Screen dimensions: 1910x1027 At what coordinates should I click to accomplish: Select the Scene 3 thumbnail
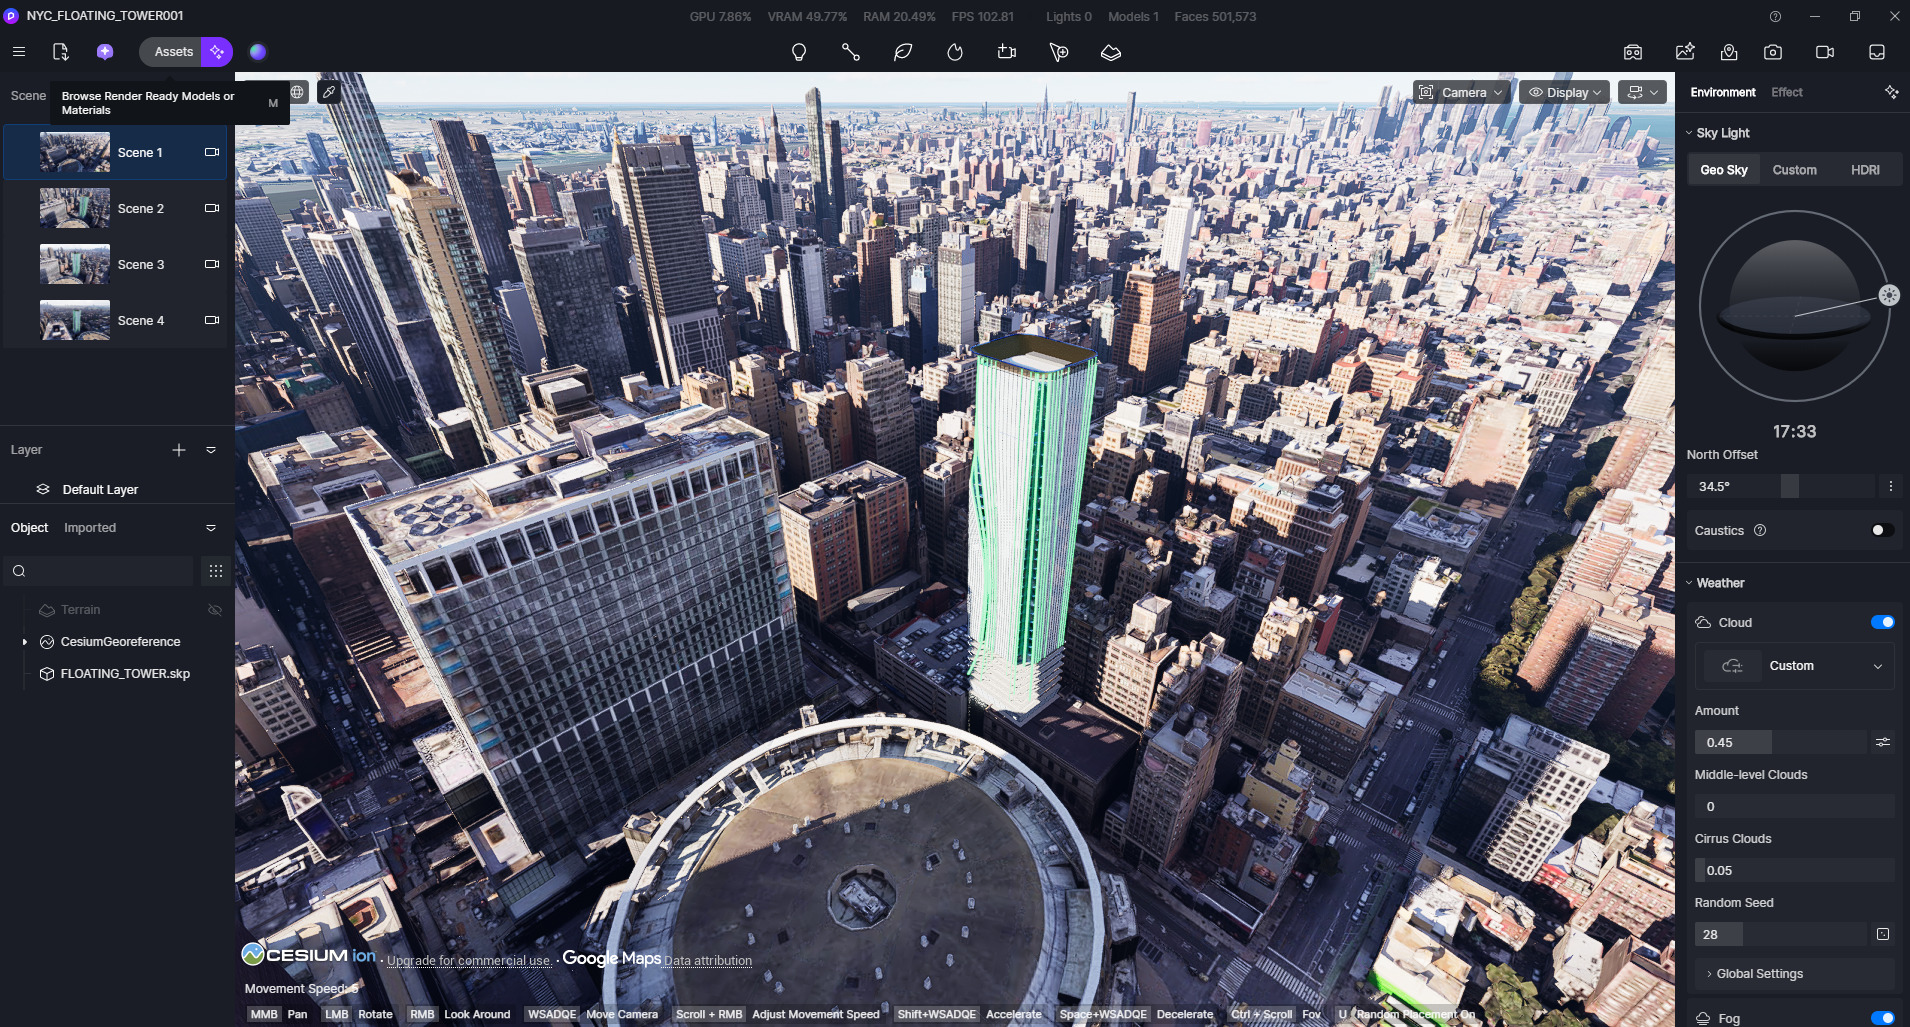(75, 265)
